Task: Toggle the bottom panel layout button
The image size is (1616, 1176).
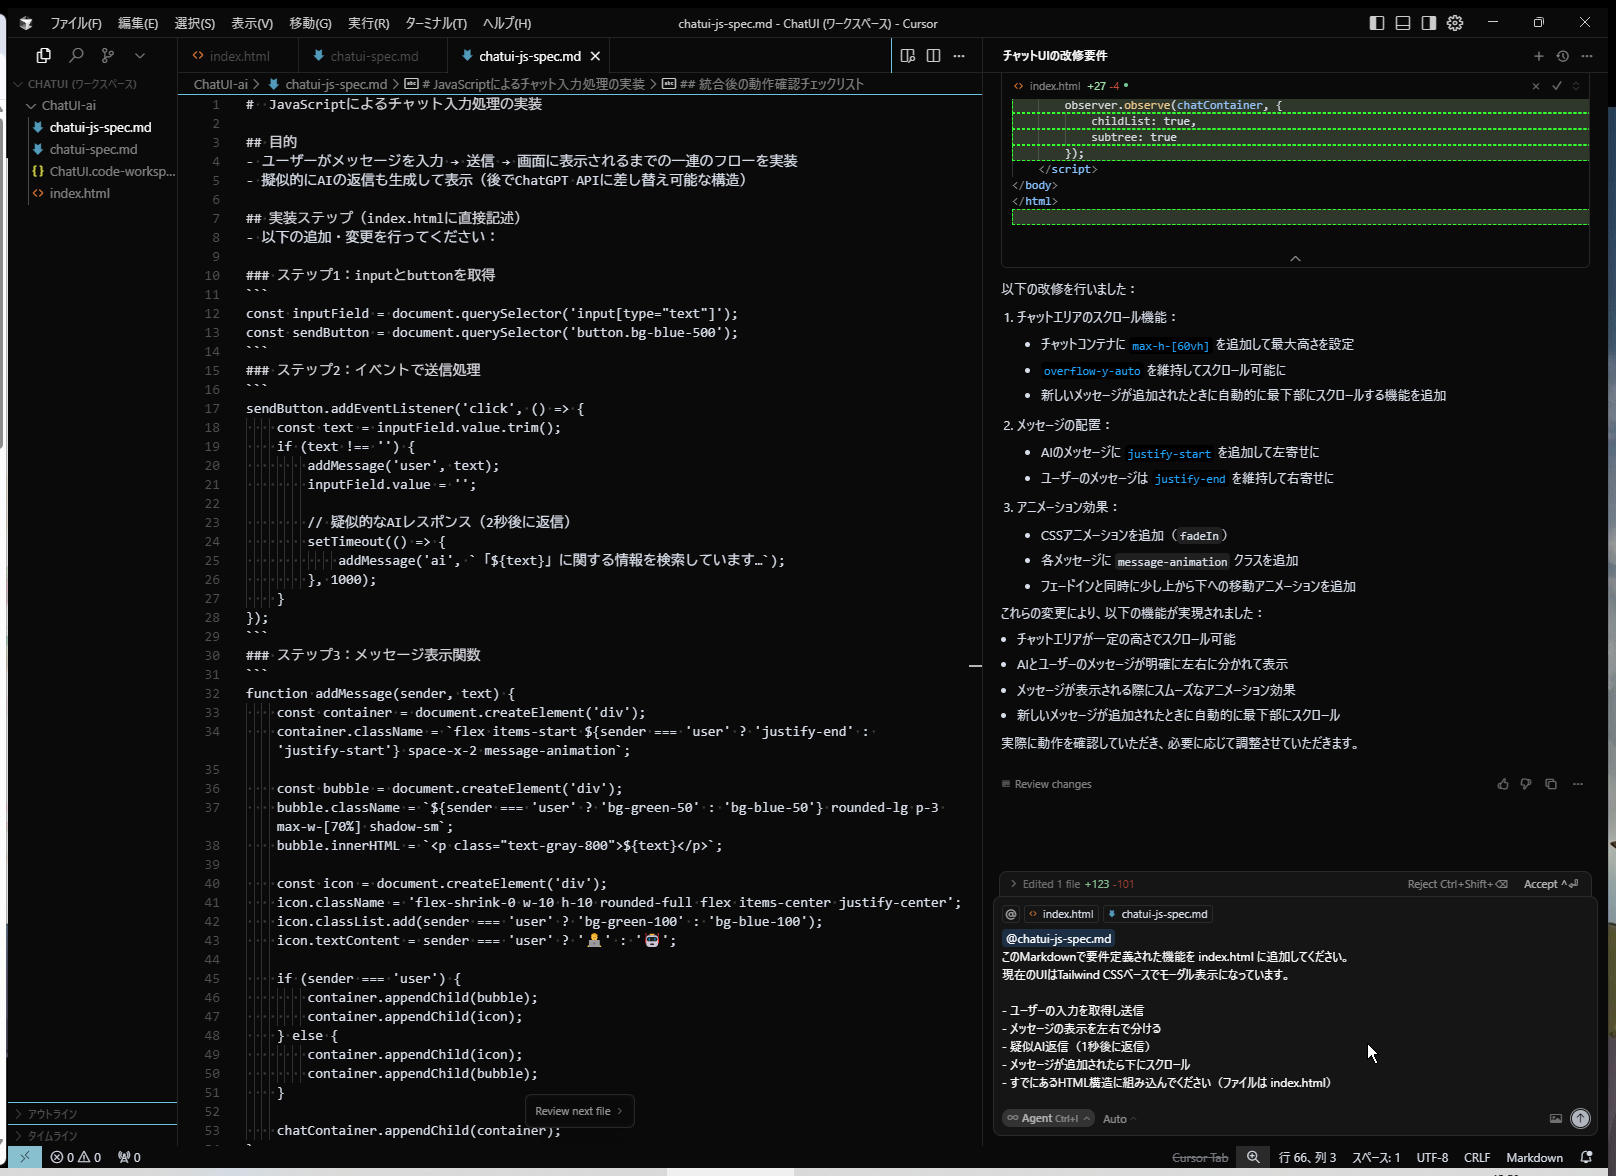Action: pos(1403,23)
